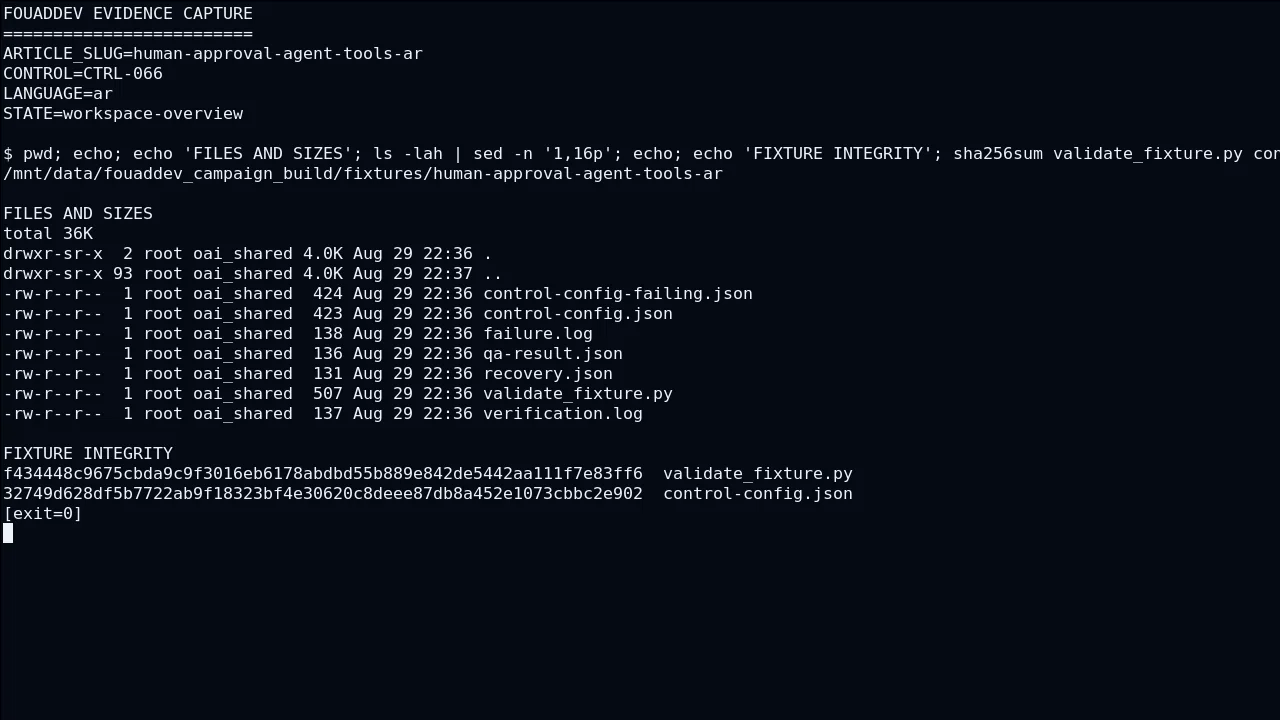Click the failure.log filename
The image size is (1280, 720).
pos(538,333)
